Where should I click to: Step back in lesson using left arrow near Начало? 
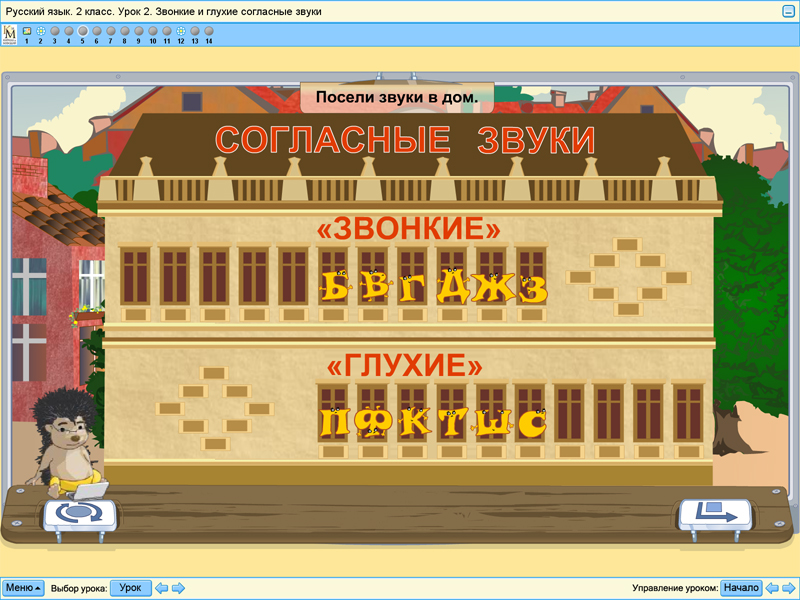coord(772,588)
